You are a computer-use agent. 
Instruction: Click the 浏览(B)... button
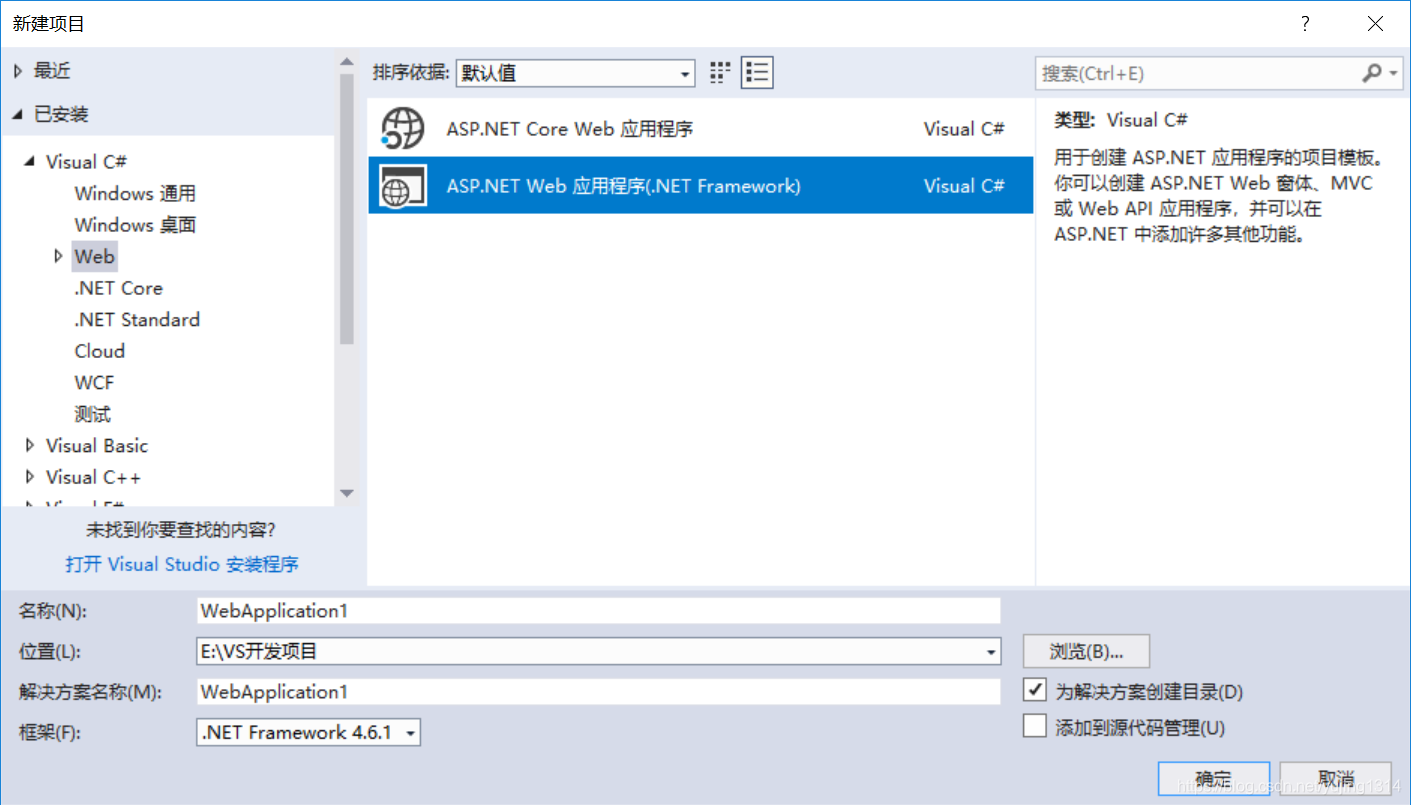point(1086,651)
